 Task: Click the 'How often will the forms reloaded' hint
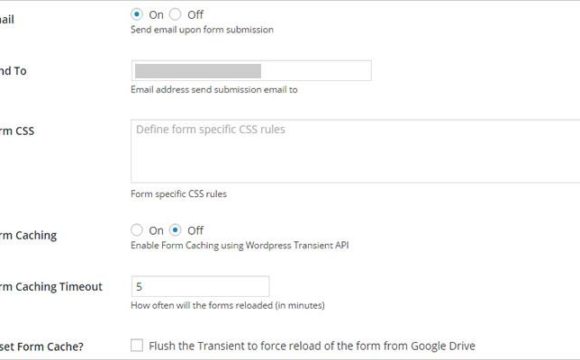point(227,305)
